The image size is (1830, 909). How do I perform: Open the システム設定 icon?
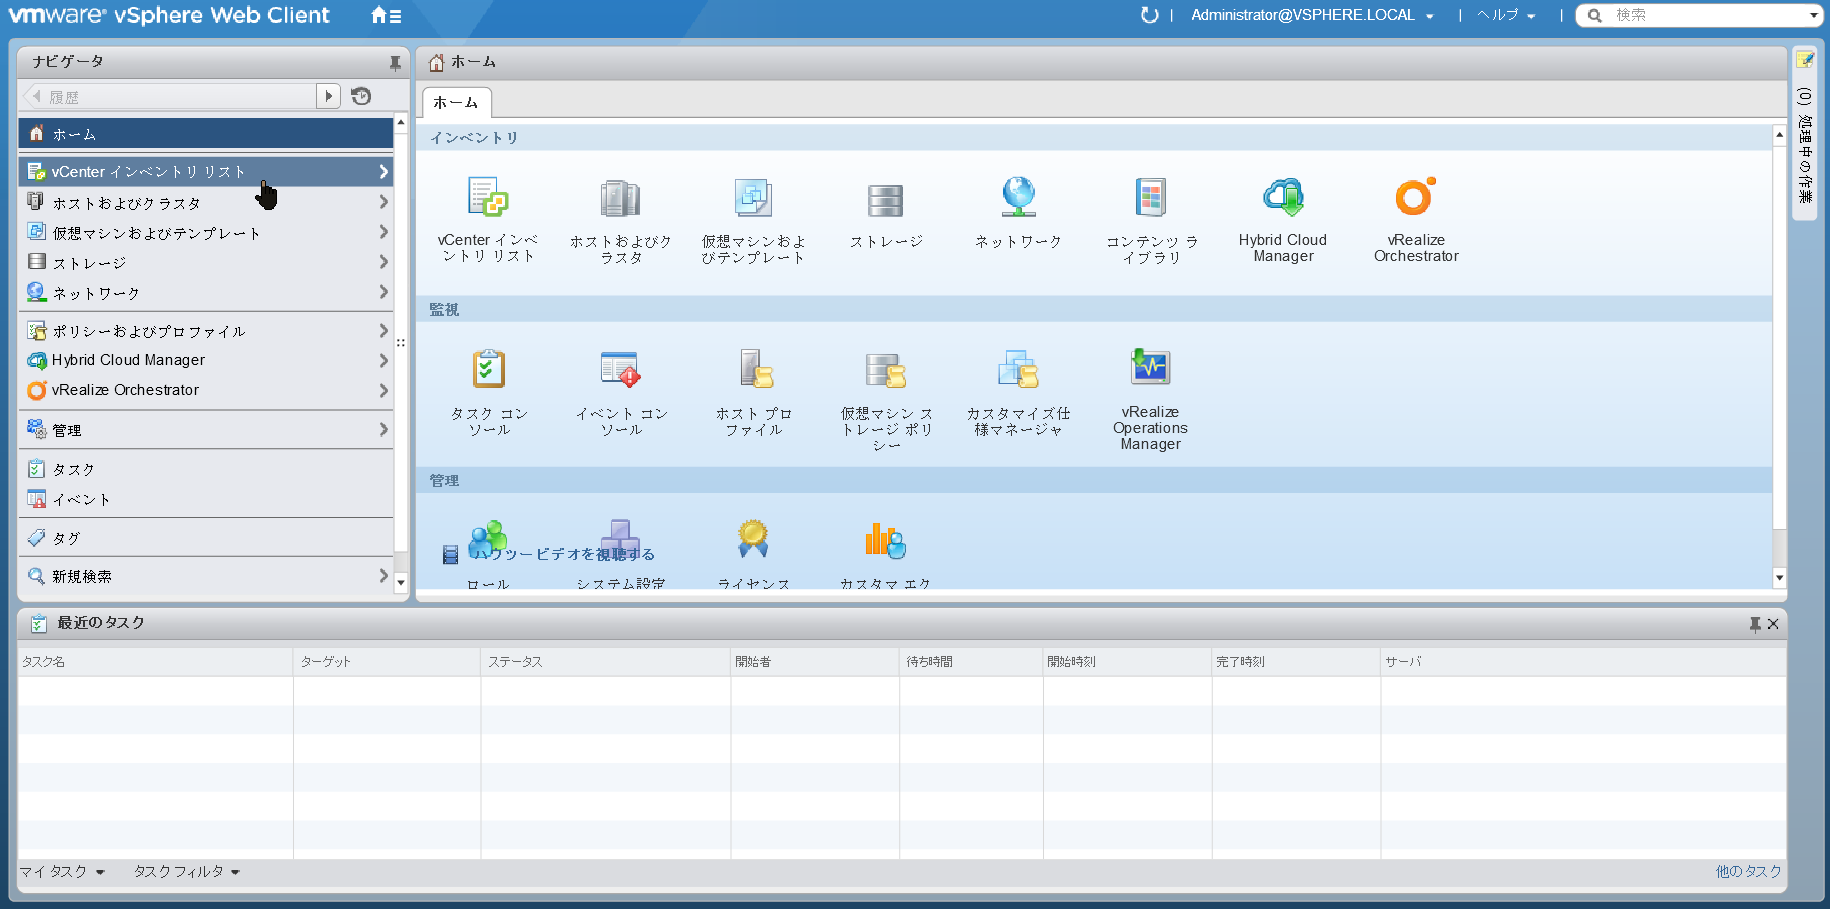click(620, 539)
